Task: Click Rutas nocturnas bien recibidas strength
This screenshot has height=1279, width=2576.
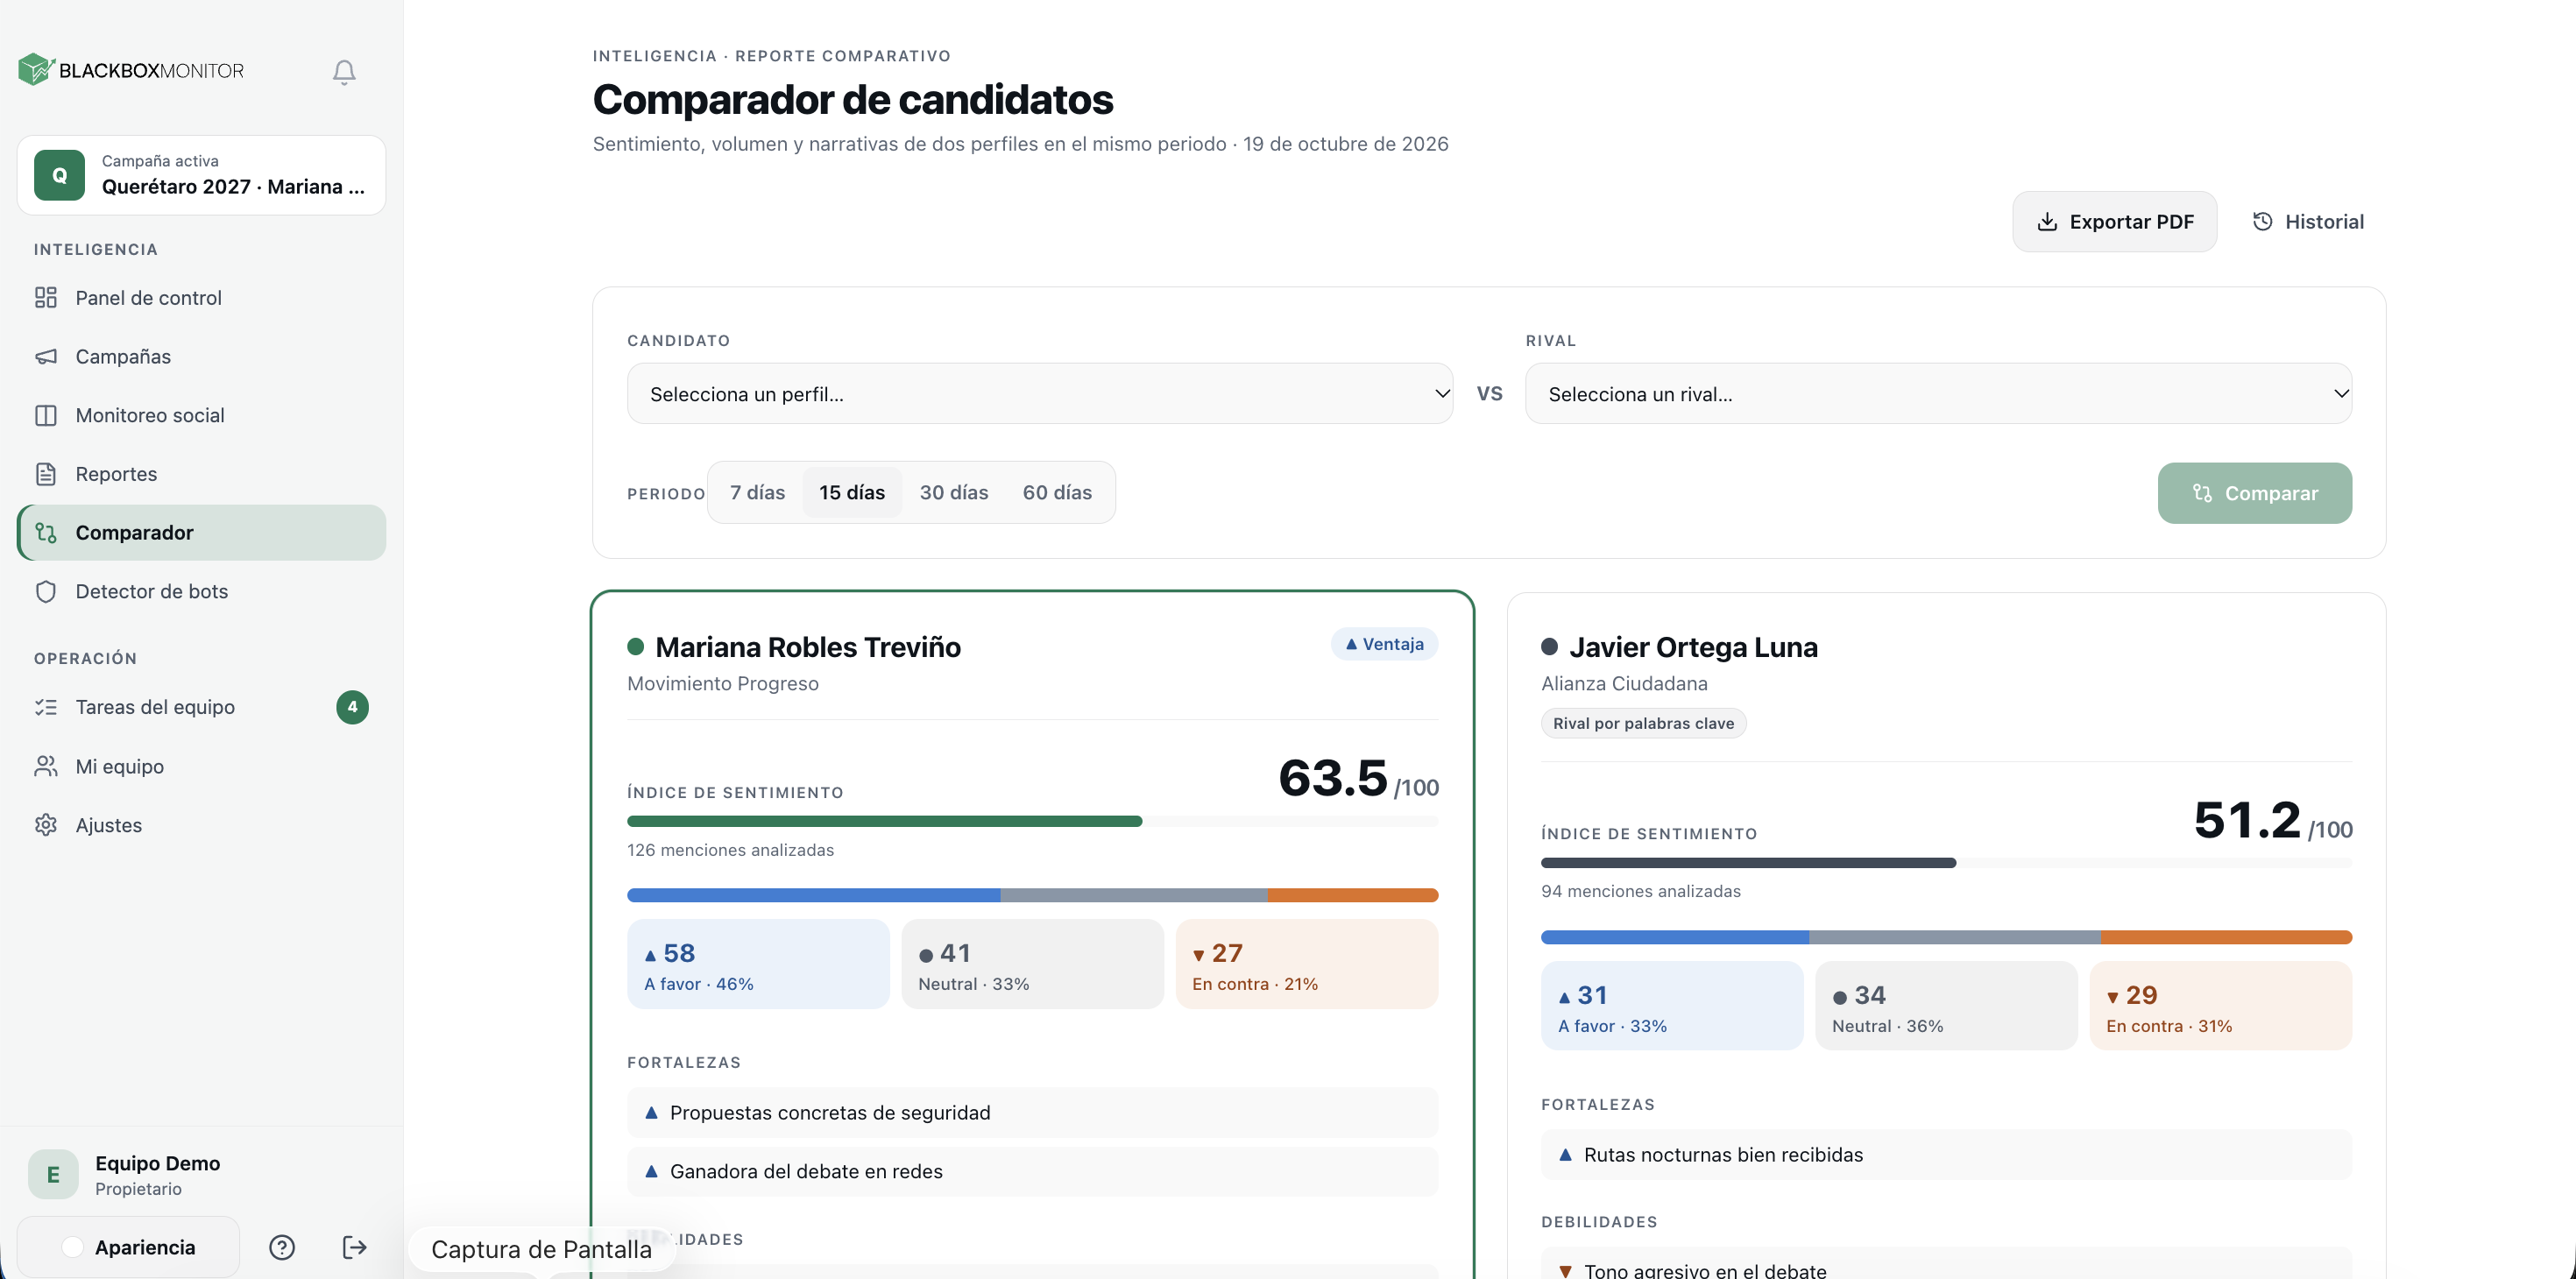Action: click(x=1946, y=1154)
